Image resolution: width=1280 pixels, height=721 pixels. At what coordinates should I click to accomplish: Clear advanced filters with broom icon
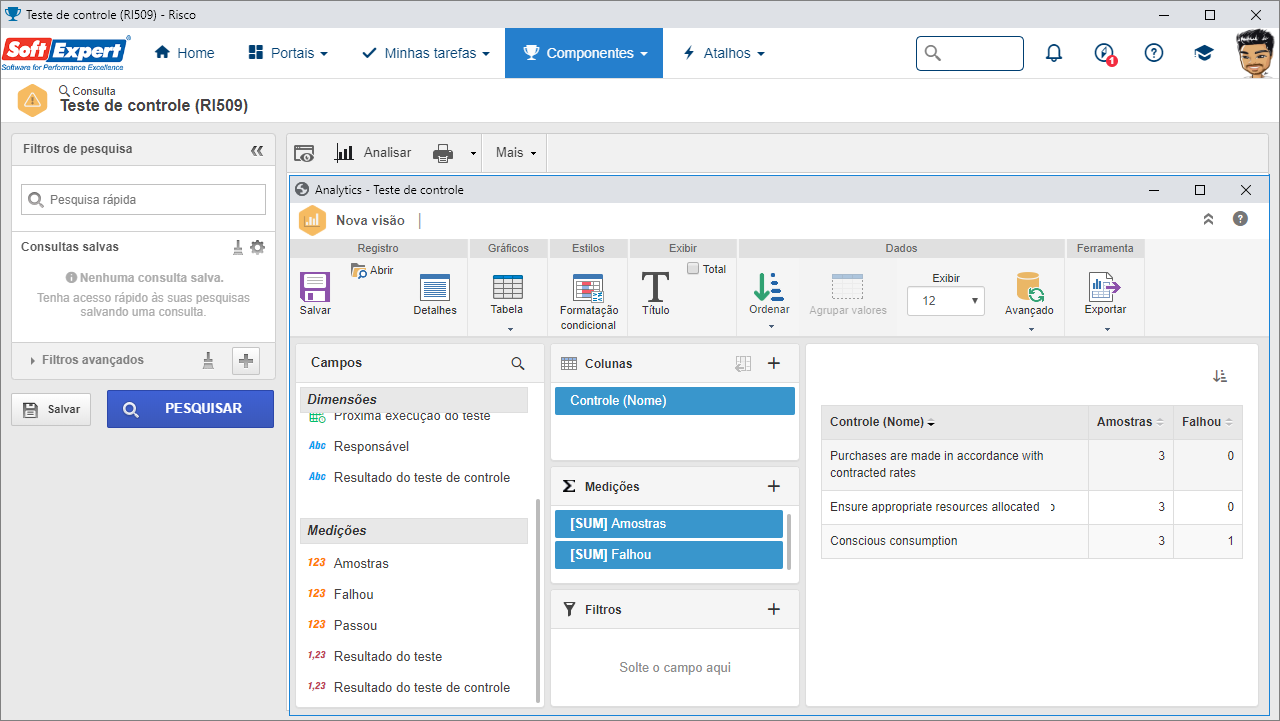point(208,361)
